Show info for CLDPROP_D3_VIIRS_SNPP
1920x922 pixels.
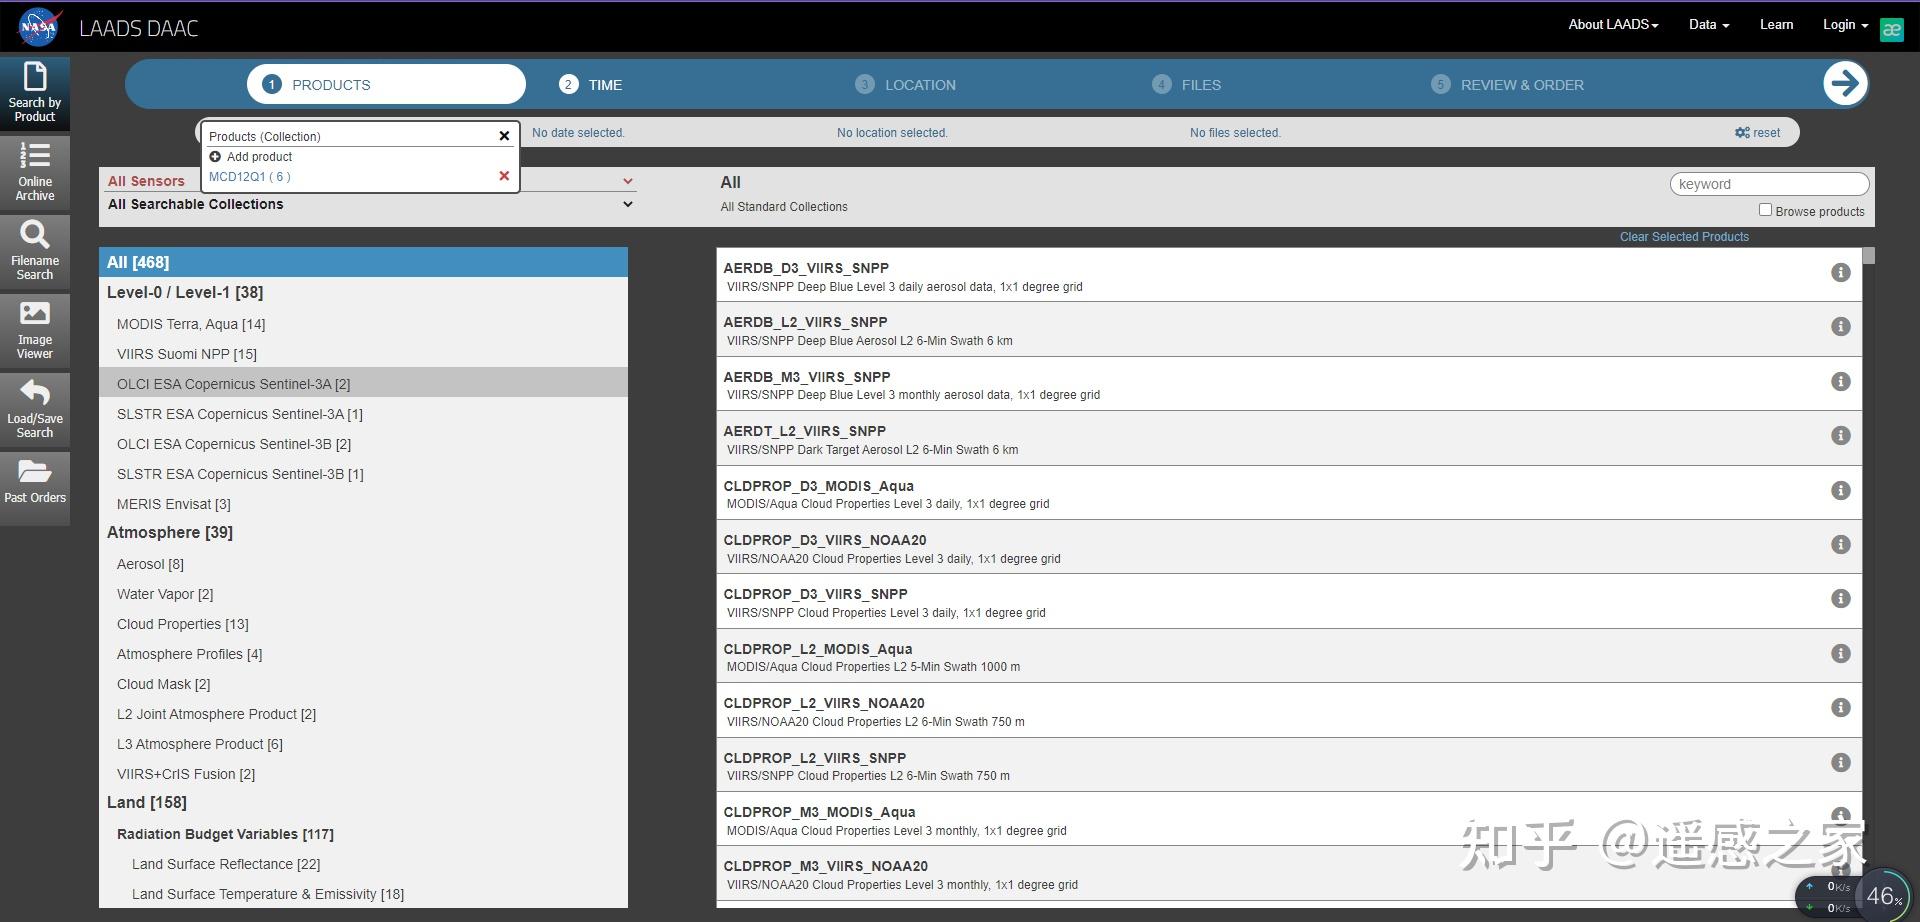[x=1840, y=599]
